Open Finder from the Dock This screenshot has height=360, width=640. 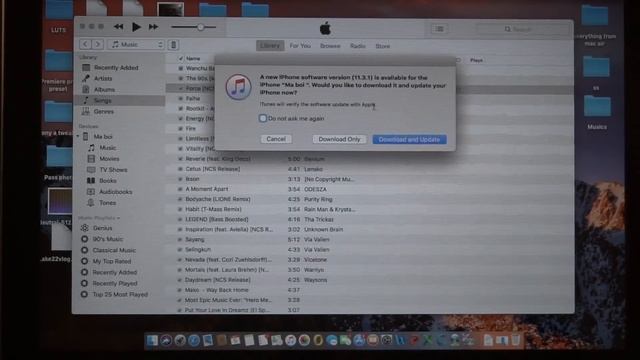tap(152, 340)
